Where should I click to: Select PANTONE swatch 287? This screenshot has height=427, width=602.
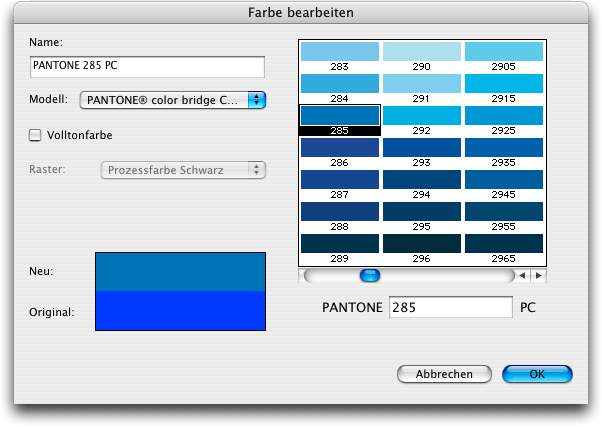point(340,179)
